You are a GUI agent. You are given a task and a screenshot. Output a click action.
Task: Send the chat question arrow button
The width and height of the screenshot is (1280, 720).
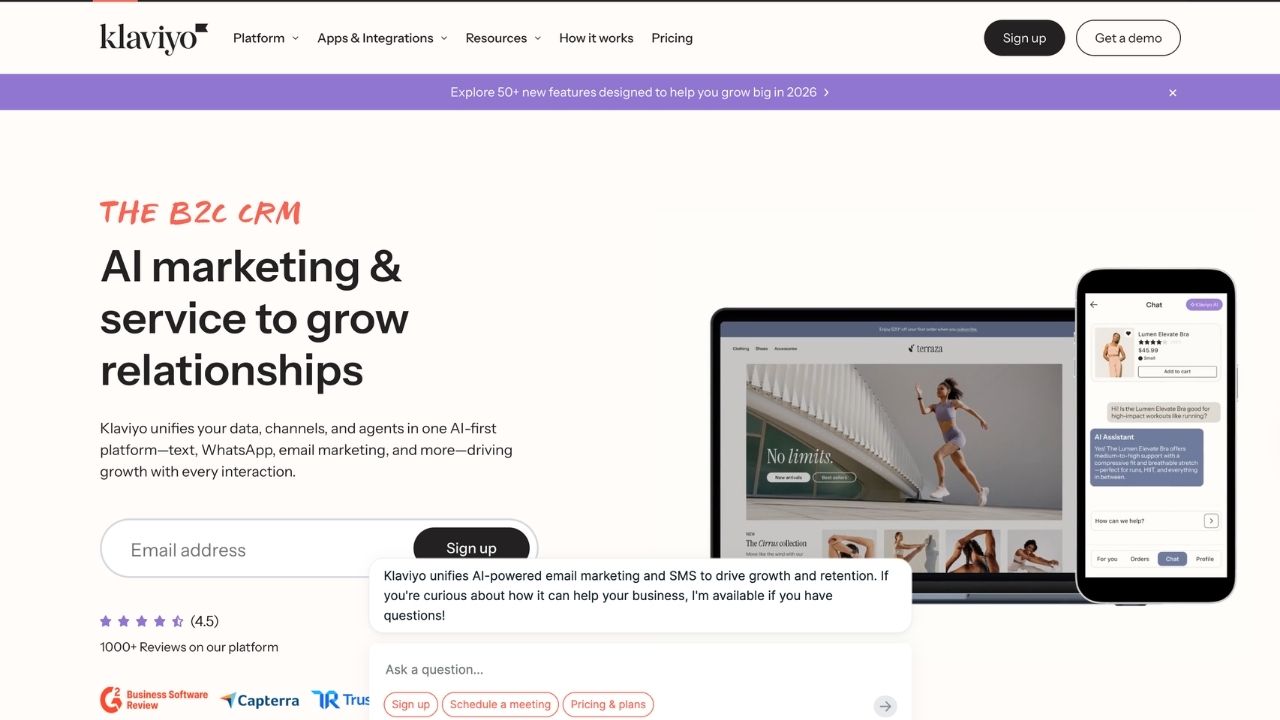click(x=885, y=706)
